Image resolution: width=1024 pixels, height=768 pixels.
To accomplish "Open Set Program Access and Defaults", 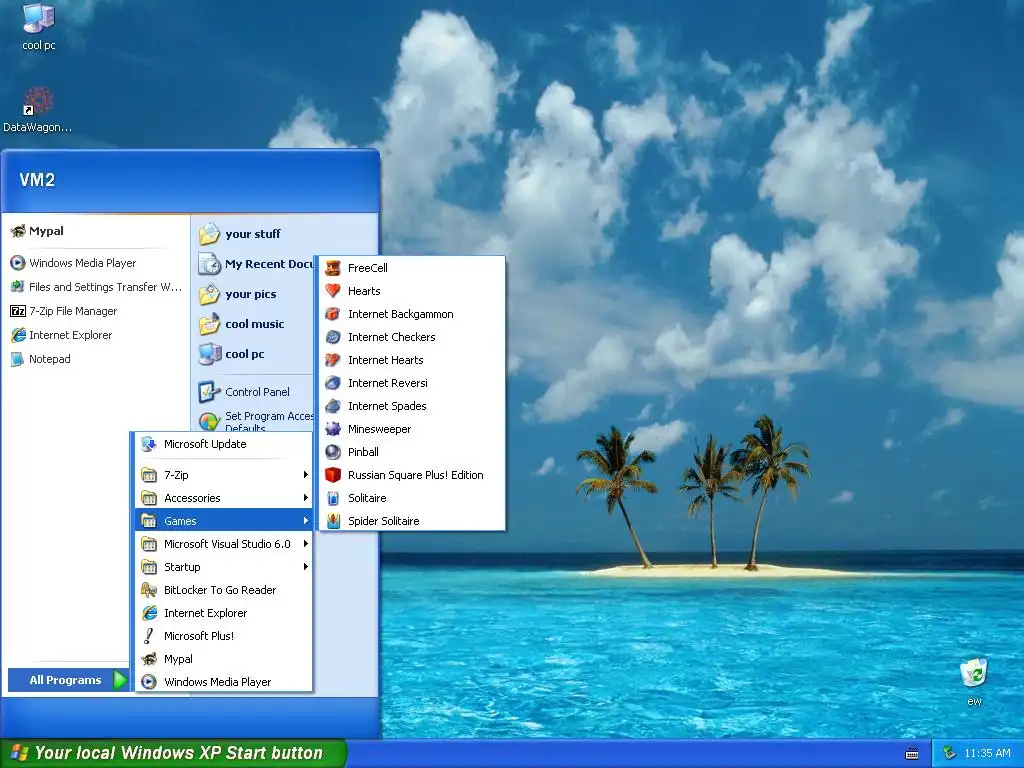I will [x=255, y=421].
